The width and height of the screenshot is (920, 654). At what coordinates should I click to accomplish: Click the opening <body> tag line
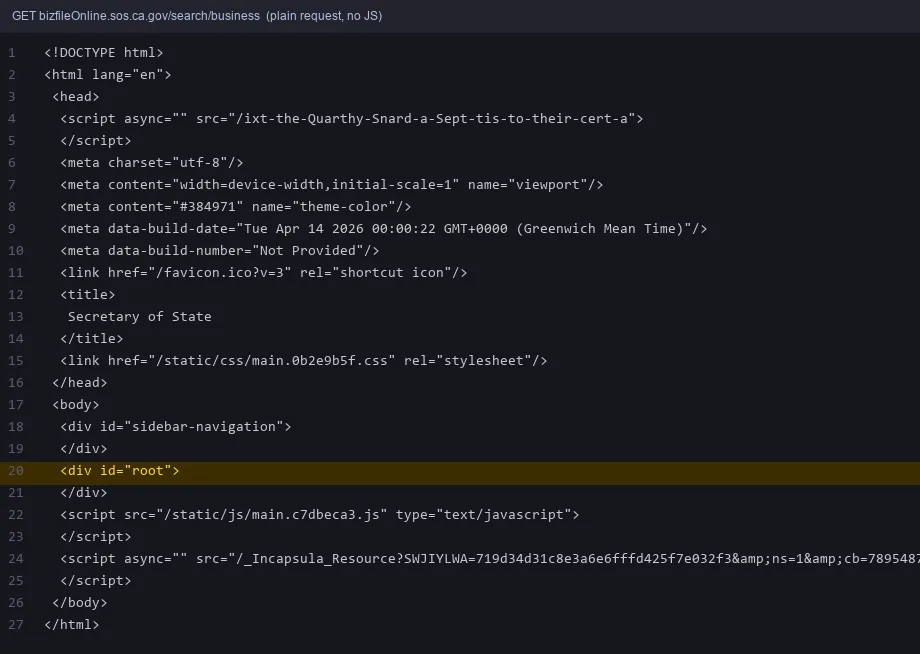(x=76, y=405)
